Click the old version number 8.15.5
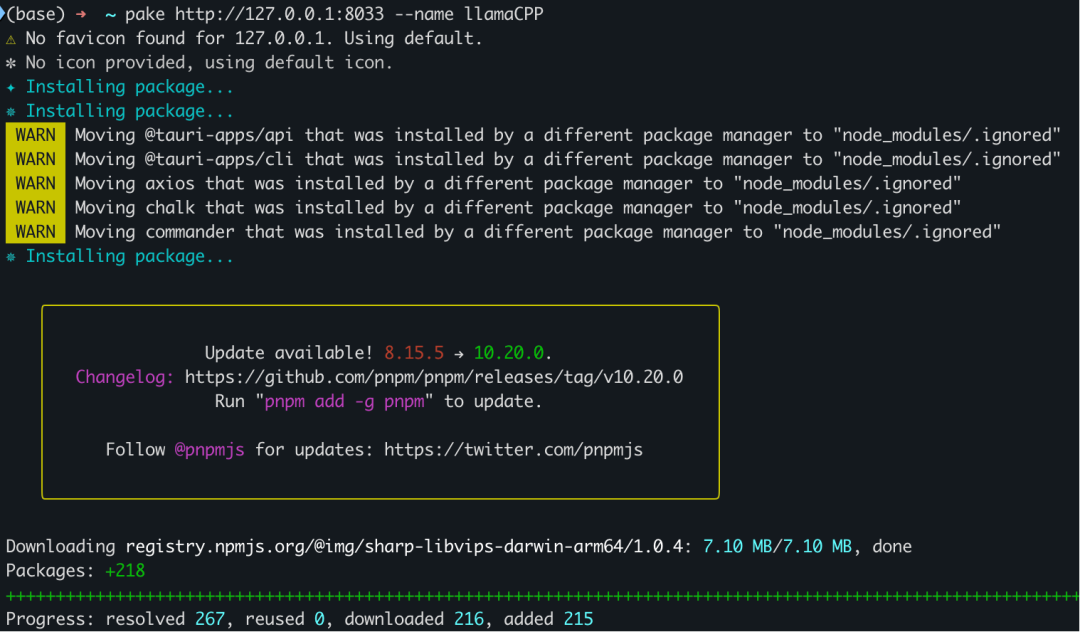The height and width of the screenshot is (632, 1080). tap(414, 353)
